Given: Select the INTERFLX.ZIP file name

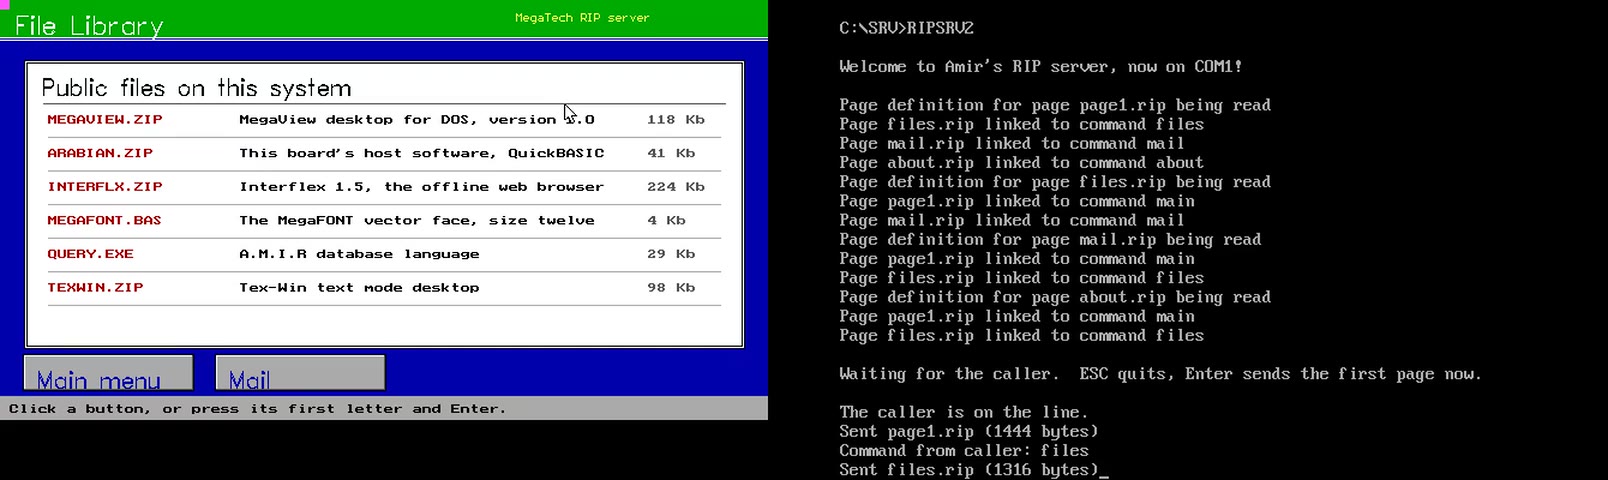Looking at the screenshot, I should coord(105,187).
